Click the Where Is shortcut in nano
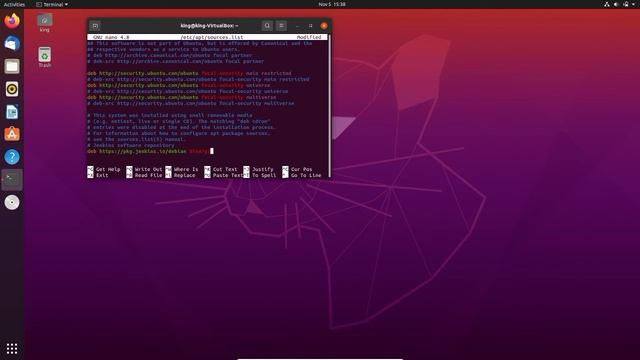This screenshot has height=360, width=640. click(182, 169)
